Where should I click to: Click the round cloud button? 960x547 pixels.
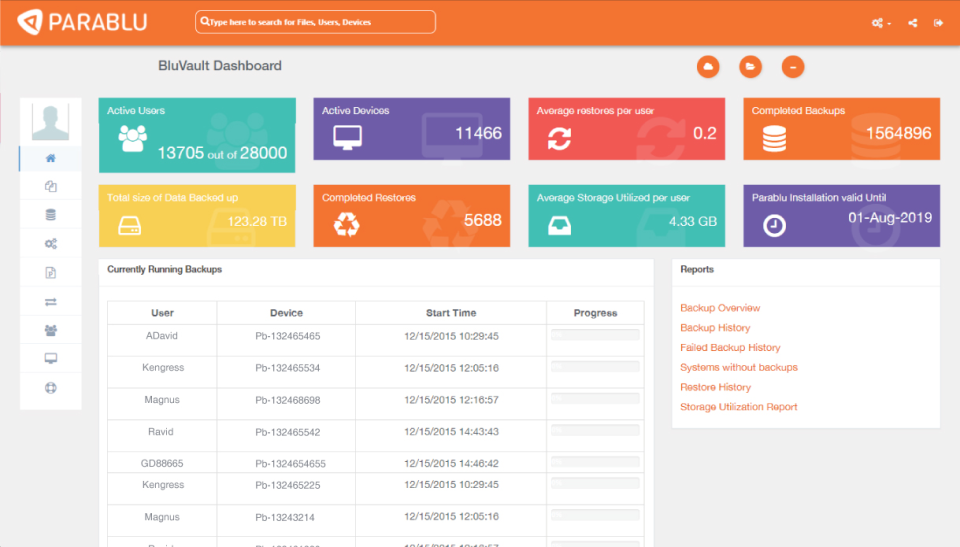(708, 67)
